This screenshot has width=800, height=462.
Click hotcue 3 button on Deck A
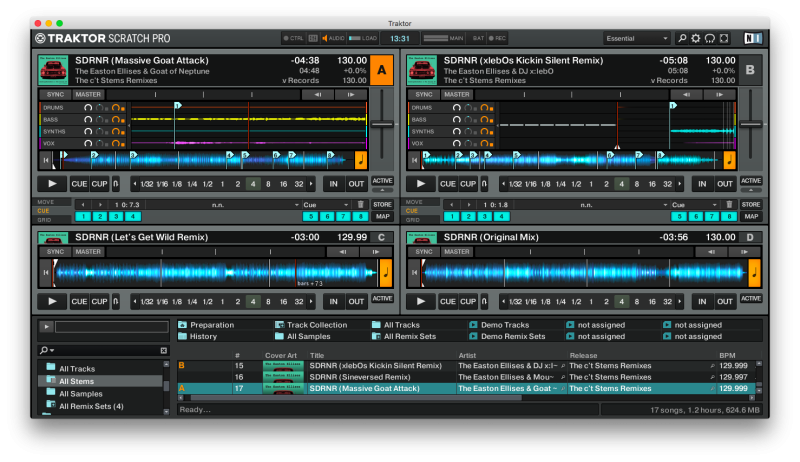tap(116, 216)
